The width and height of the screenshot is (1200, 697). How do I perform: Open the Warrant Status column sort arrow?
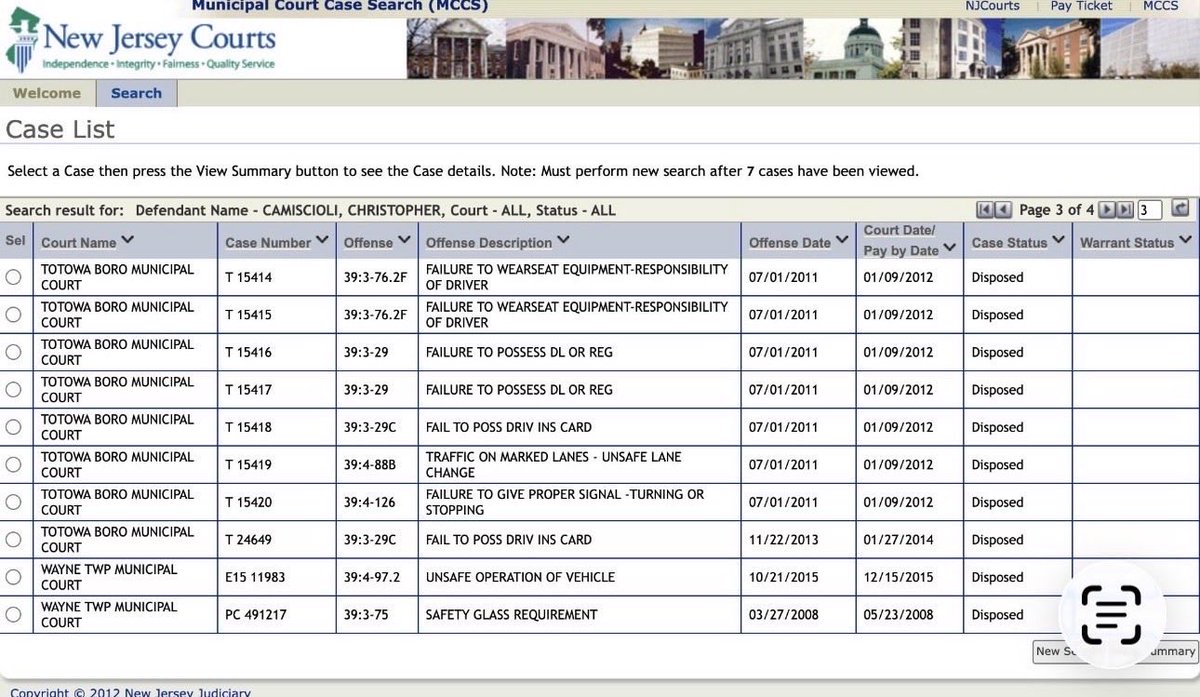pos(1185,241)
